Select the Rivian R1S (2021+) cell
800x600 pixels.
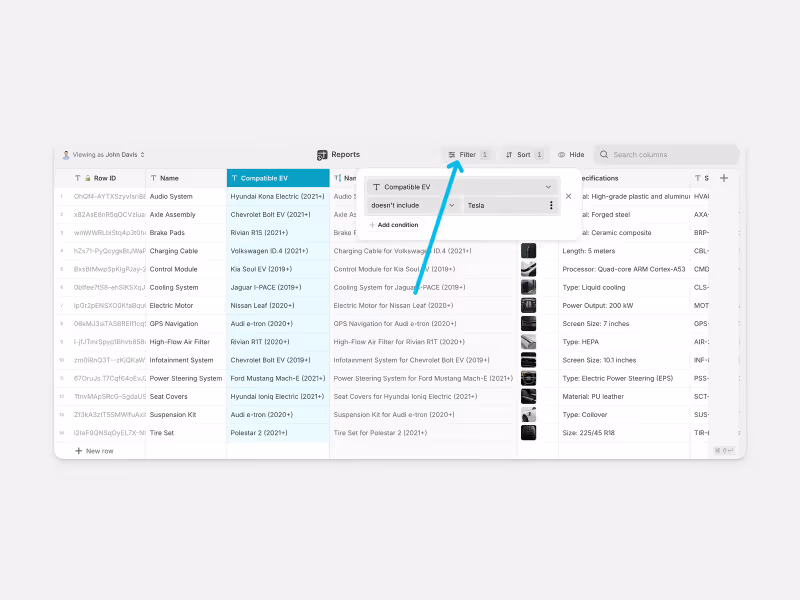click(x=278, y=233)
